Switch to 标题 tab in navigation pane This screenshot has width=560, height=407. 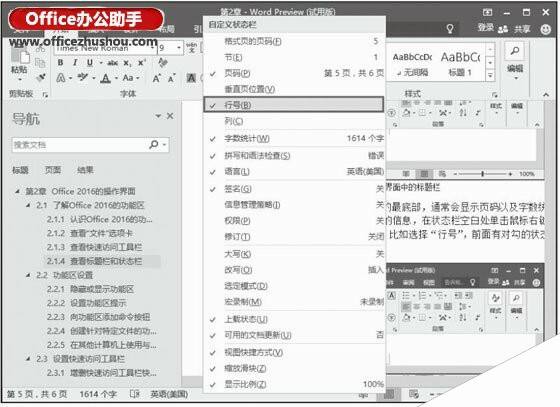point(20,170)
